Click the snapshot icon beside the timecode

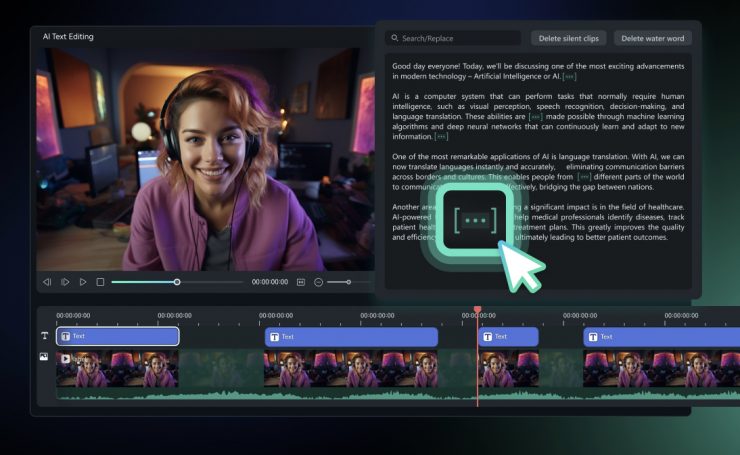300,282
